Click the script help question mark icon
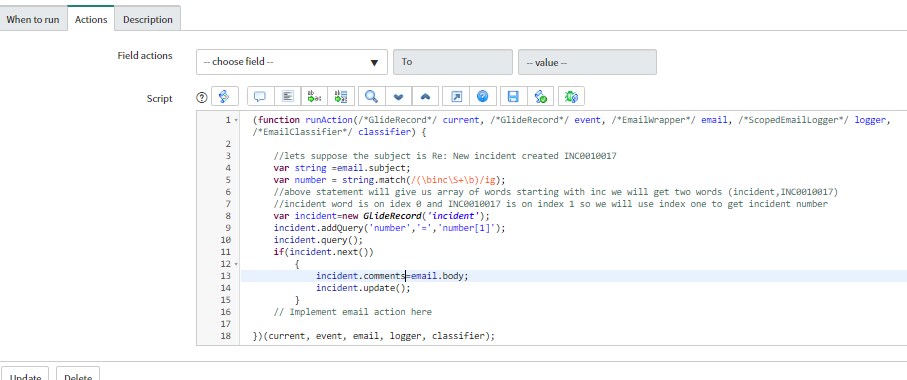907x380 pixels. (x=202, y=97)
